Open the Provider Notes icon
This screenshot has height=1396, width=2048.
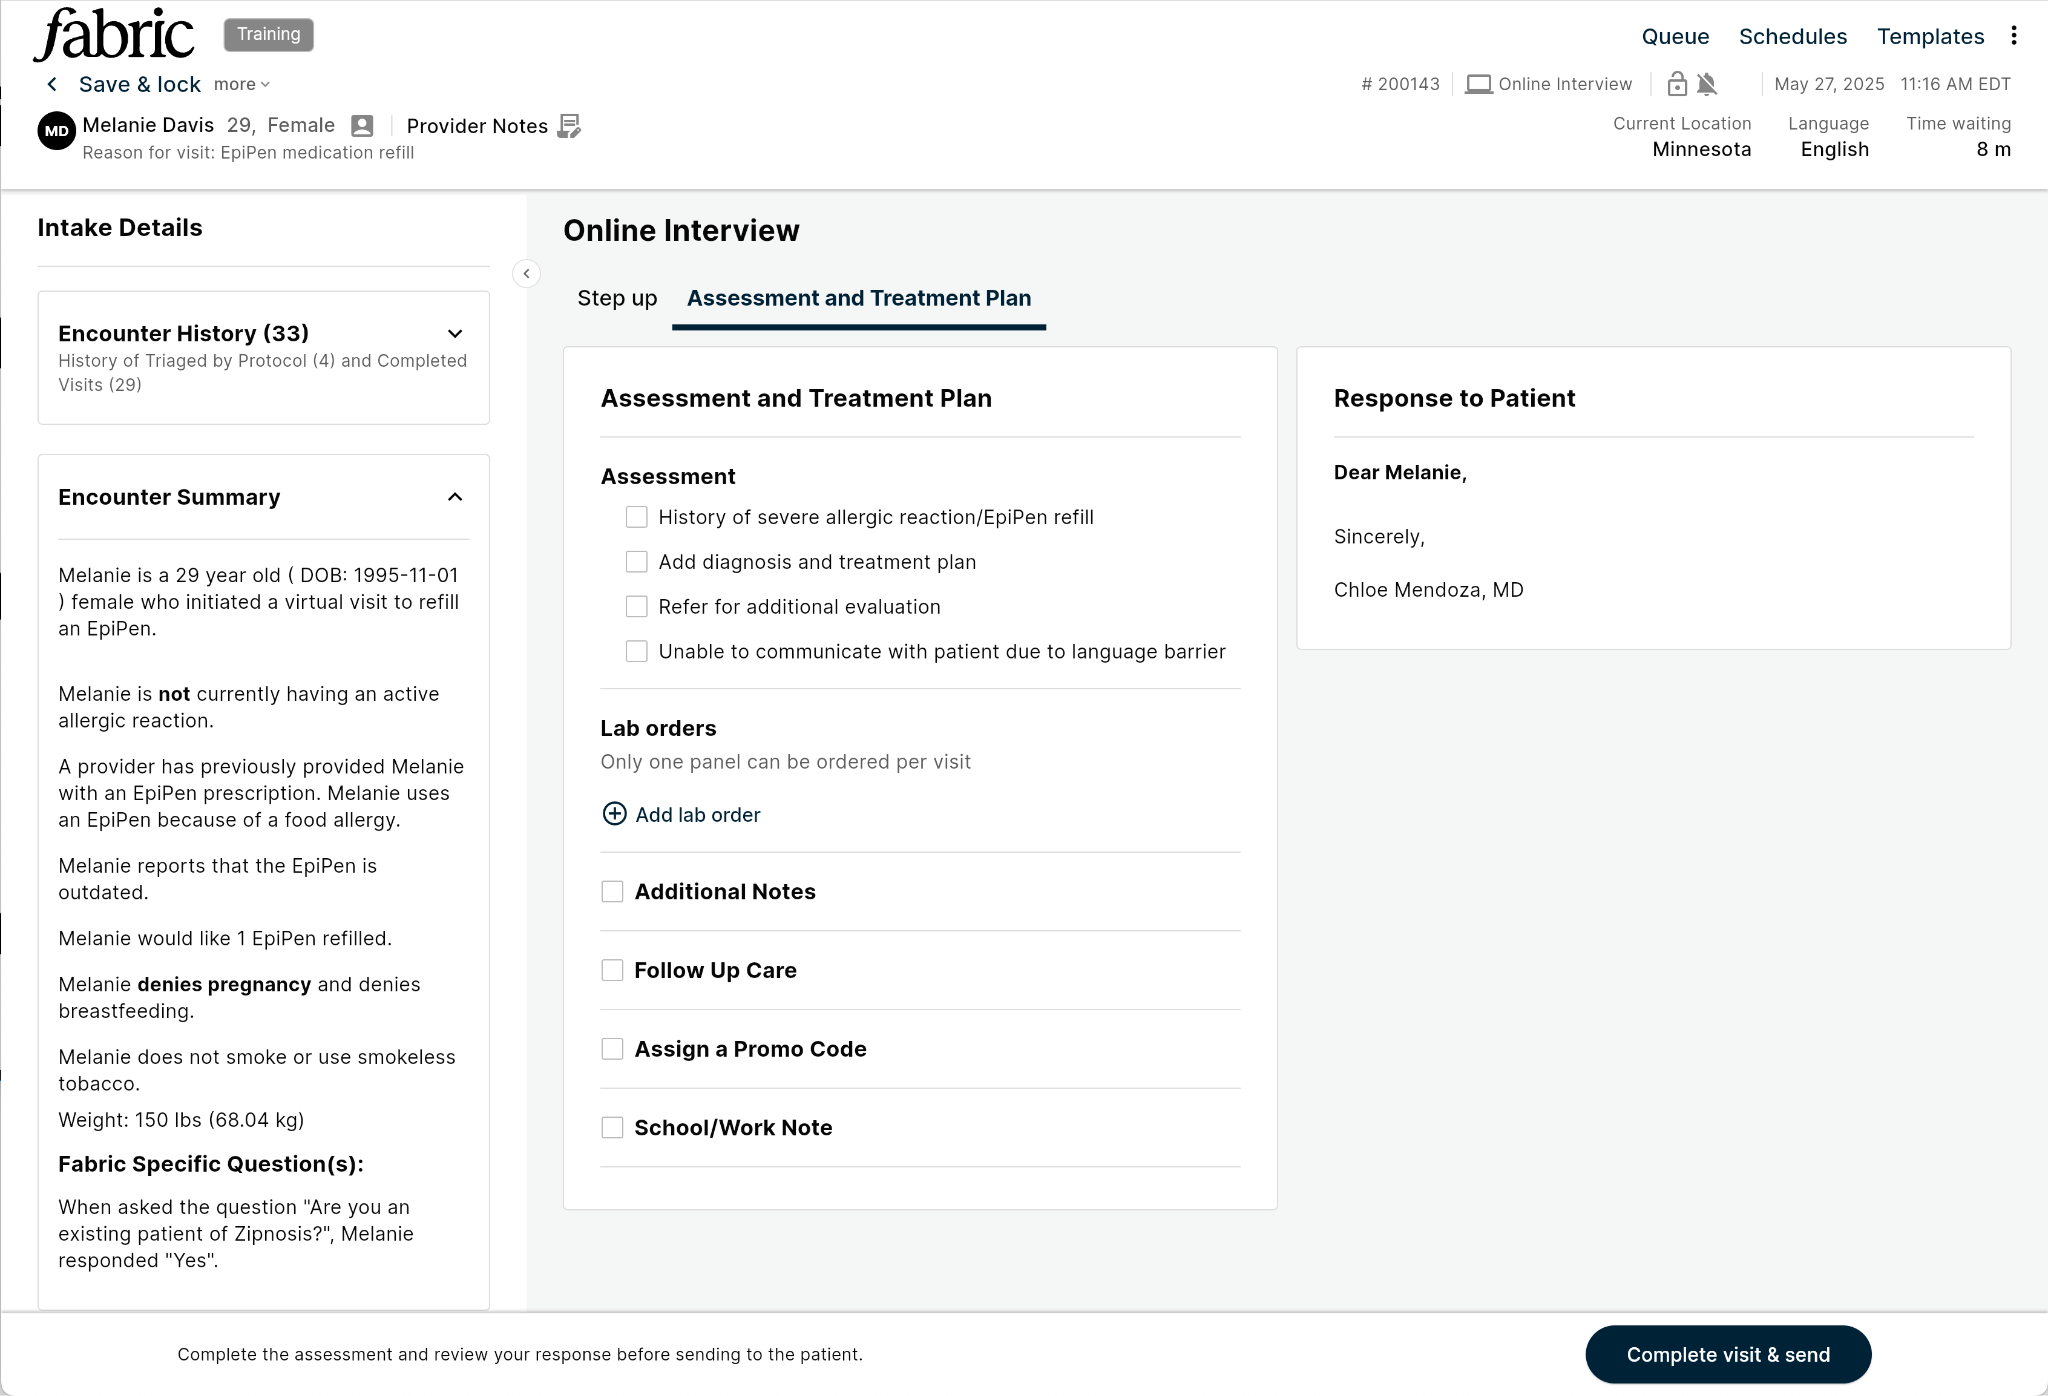(569, 126)
